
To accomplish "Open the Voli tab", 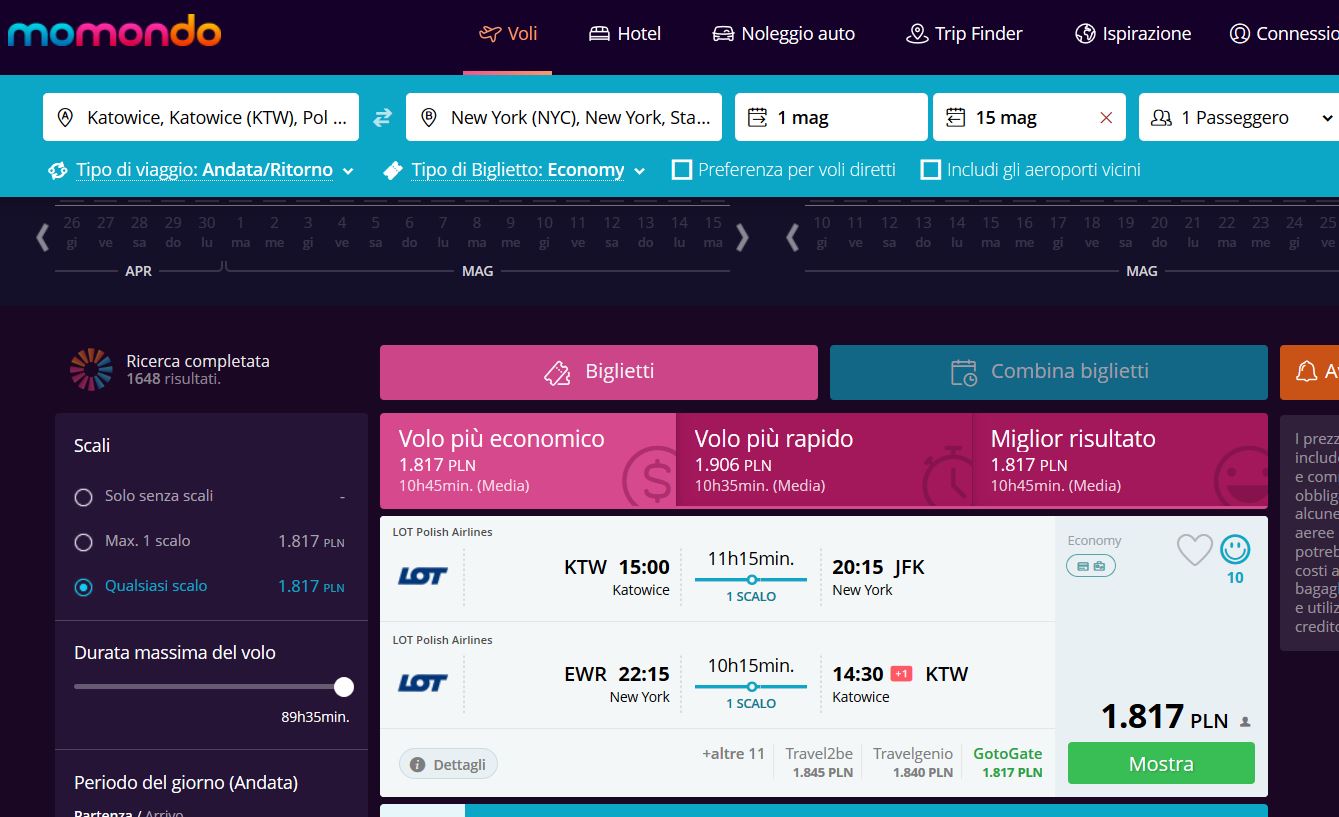I will coord(508,33).
